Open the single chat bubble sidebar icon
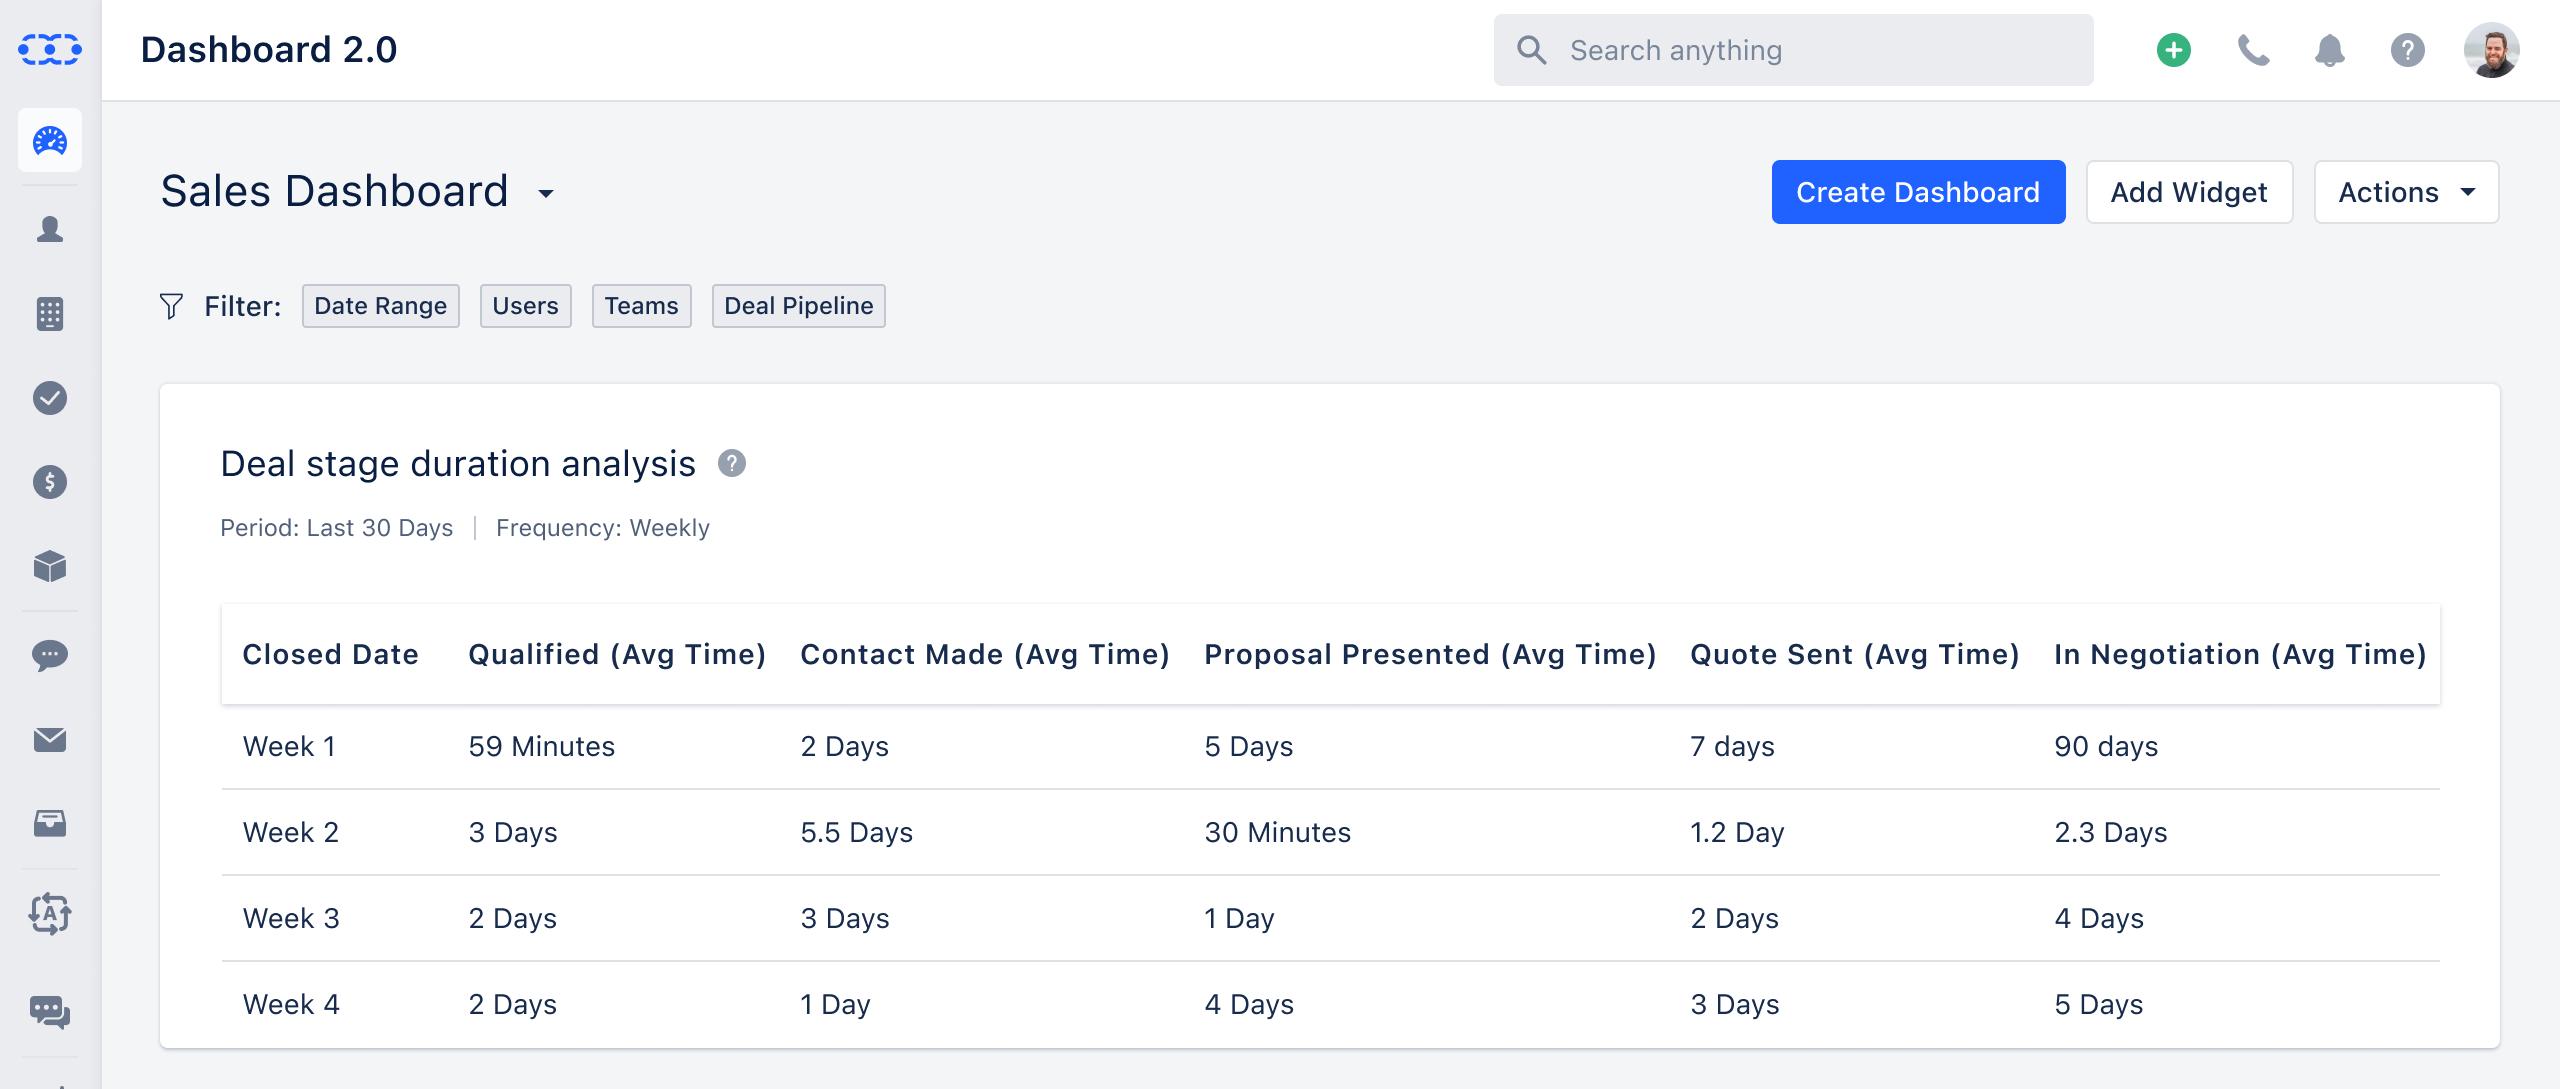Image resolution: width=2560 pixels, height=1089 pixels. [x=50, y=656]
